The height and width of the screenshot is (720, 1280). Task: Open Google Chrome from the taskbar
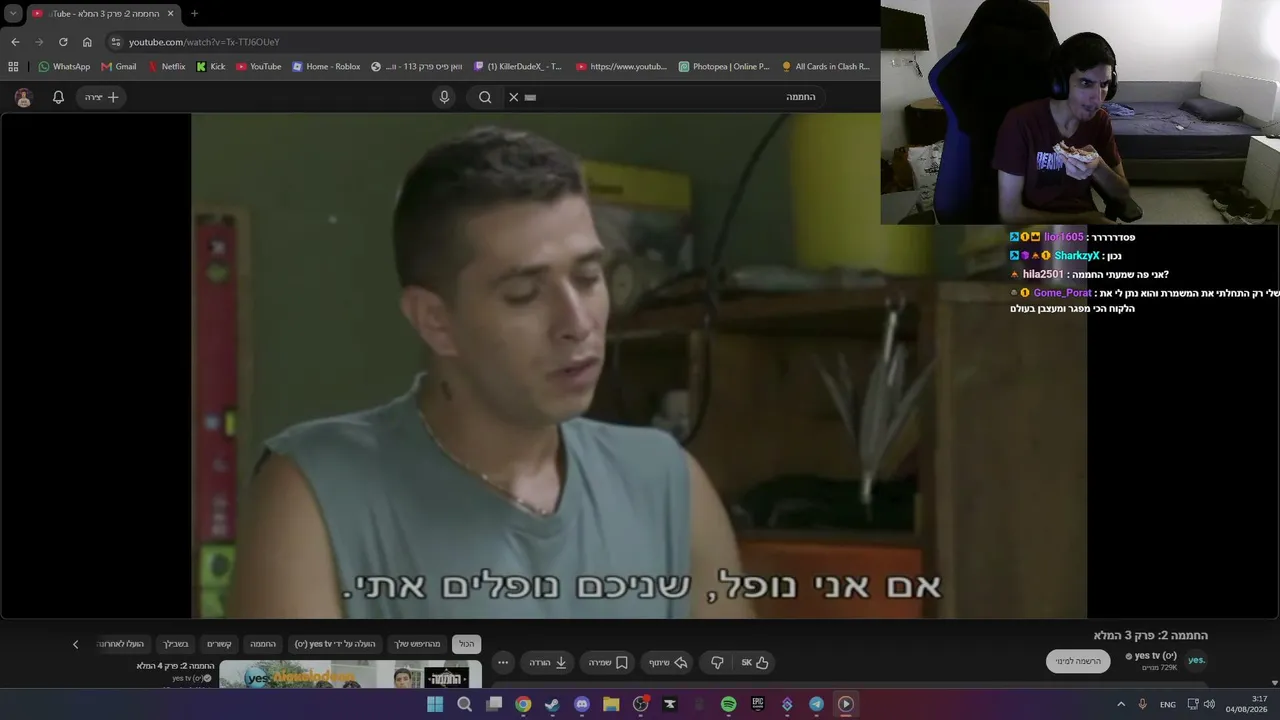click(523, 704)
